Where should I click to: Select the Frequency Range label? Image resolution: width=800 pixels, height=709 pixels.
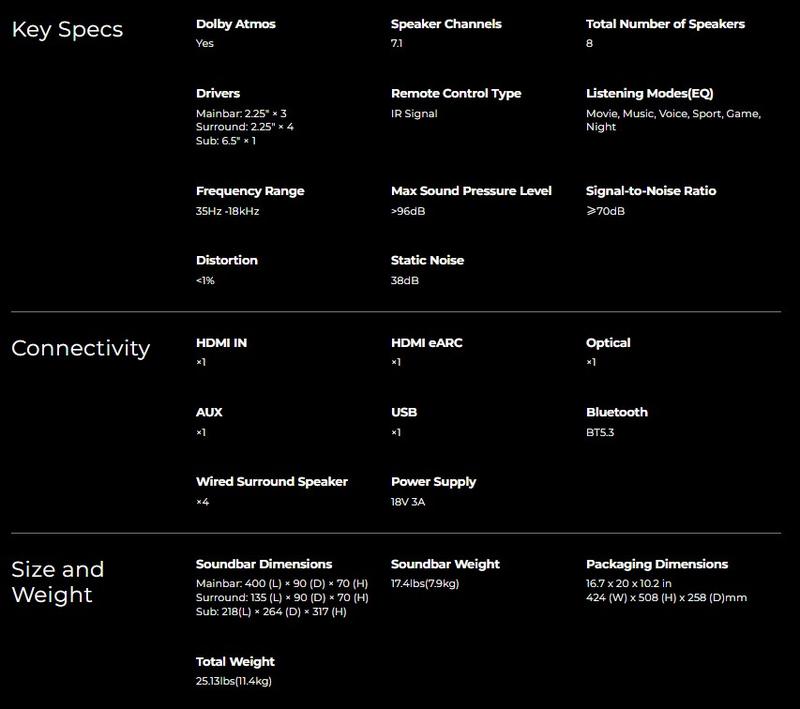click(x=250, y=191)
